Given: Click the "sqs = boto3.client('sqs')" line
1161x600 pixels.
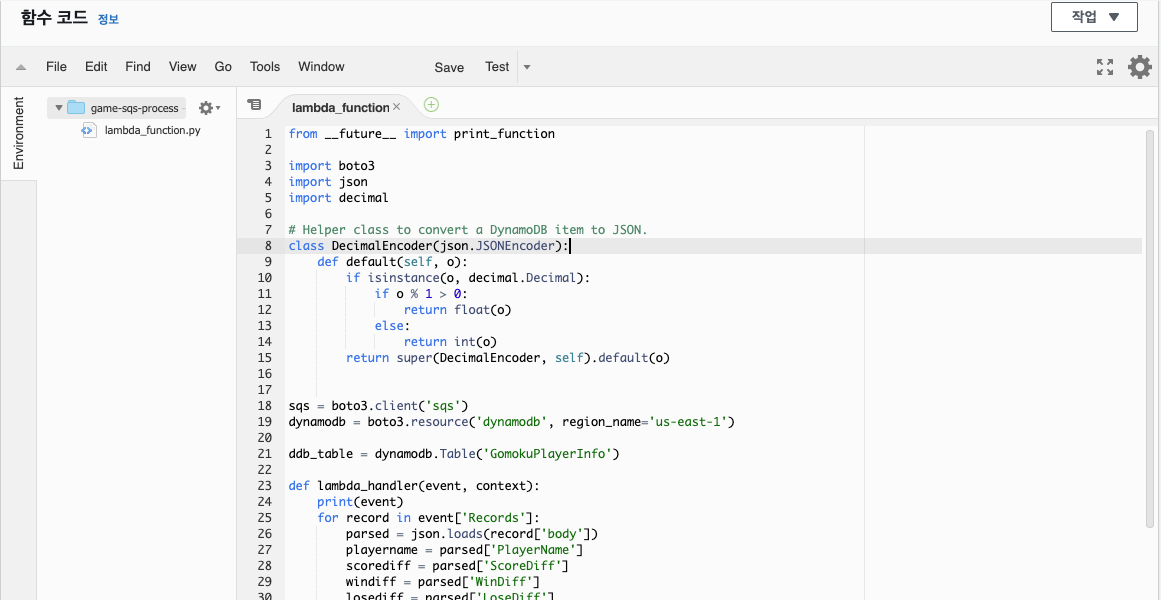Looking at the screenshot, I should coord(378,406).
